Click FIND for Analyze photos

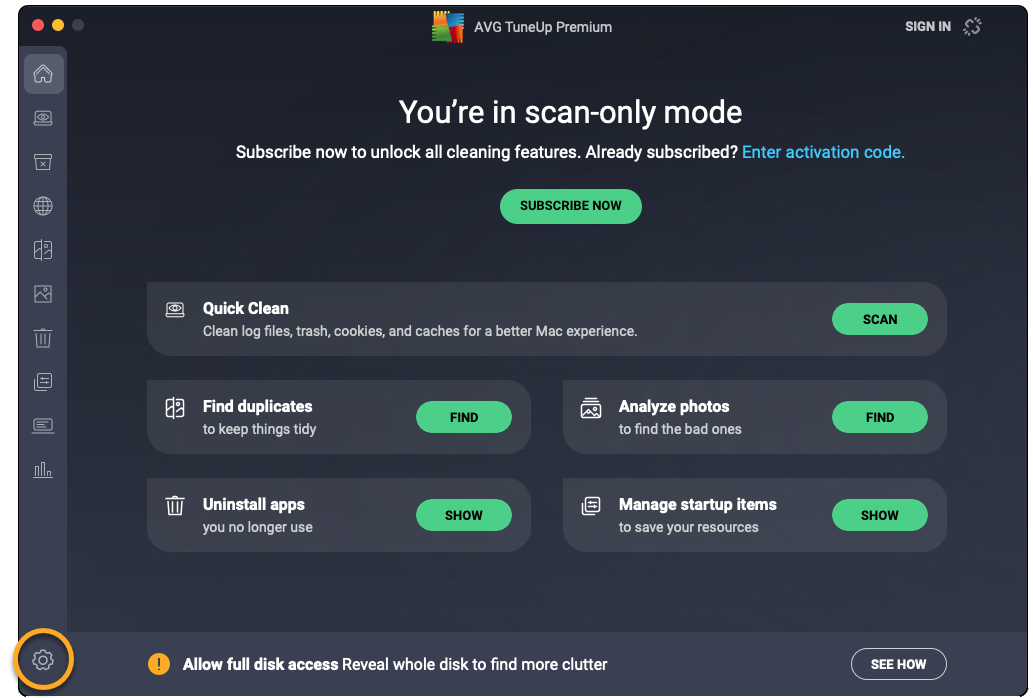point(880,417)
